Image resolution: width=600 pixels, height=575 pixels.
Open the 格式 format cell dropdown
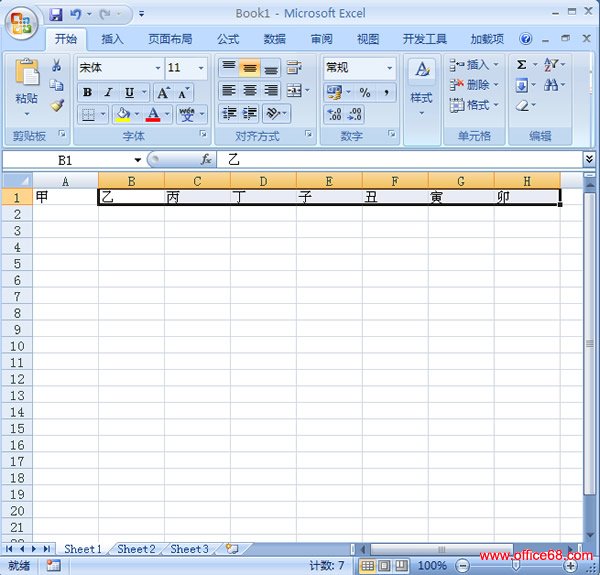(474, 104)
